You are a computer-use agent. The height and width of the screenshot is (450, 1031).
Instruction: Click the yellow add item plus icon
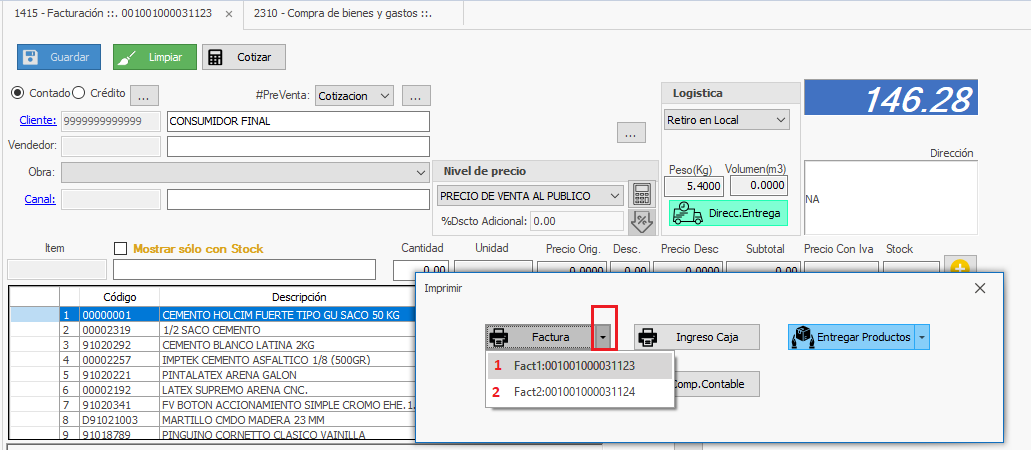click(x=960, y=269)
